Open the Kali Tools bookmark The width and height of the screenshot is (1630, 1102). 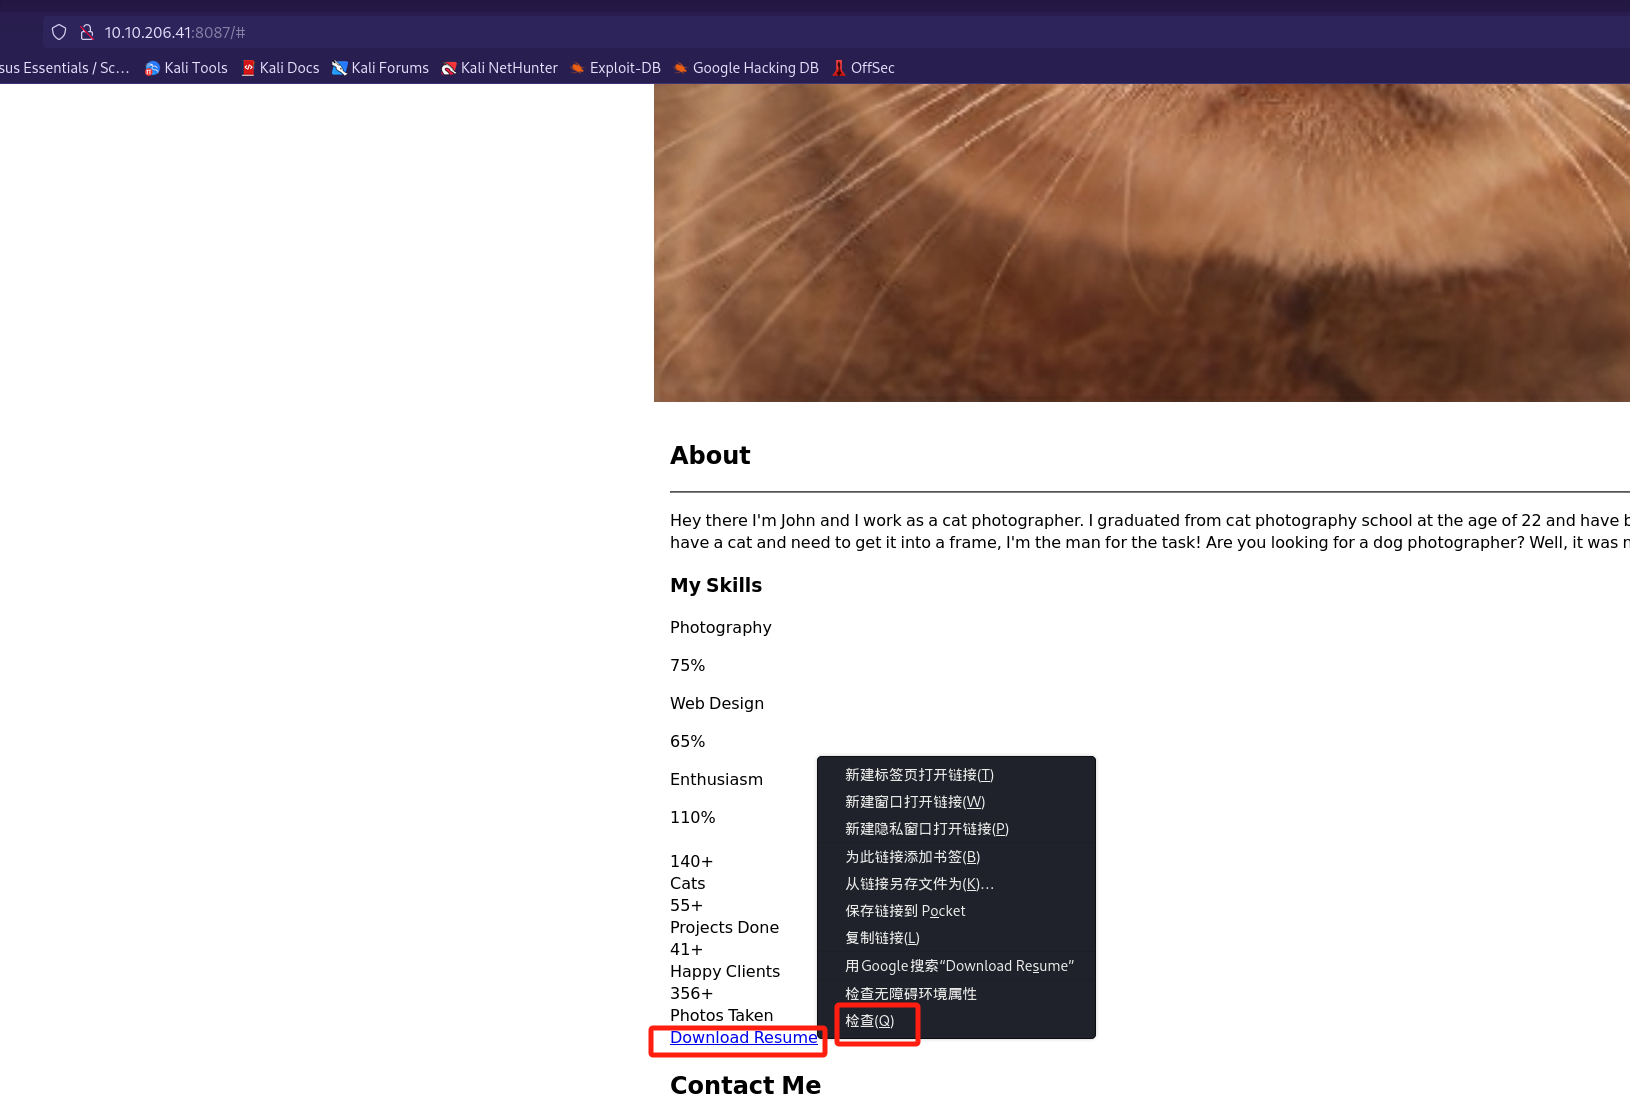pyautogui.click(x=187, y=68)
